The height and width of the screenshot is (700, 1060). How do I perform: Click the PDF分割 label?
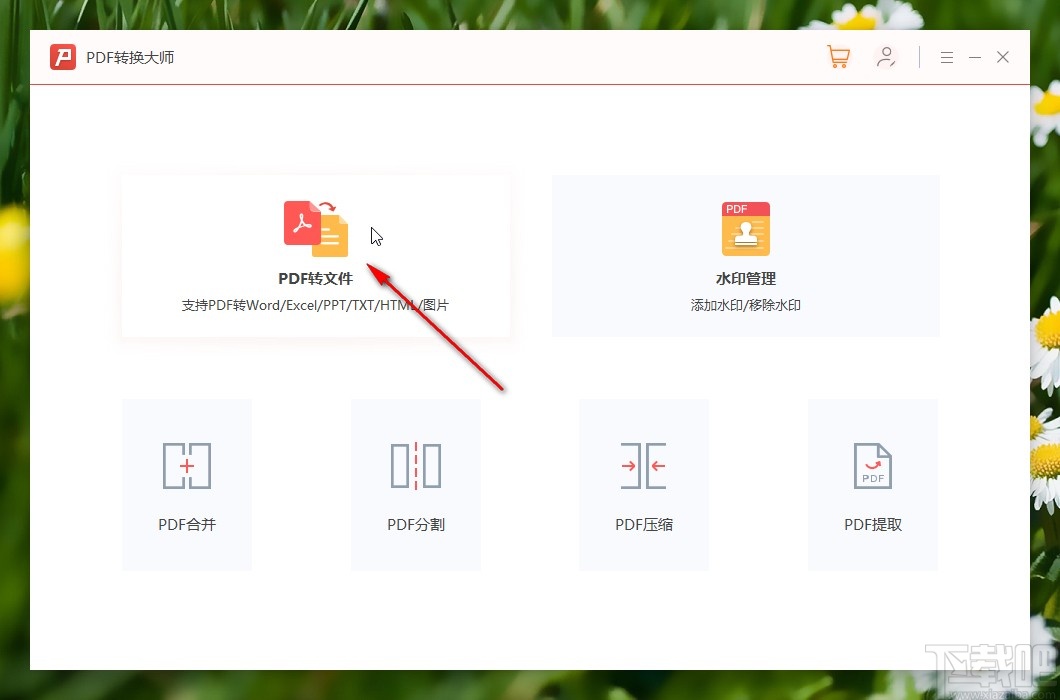click(416, 525)
